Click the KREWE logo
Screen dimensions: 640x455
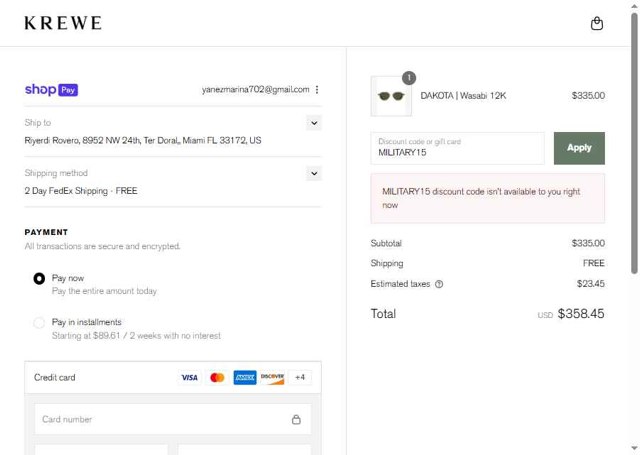(63, 23)
